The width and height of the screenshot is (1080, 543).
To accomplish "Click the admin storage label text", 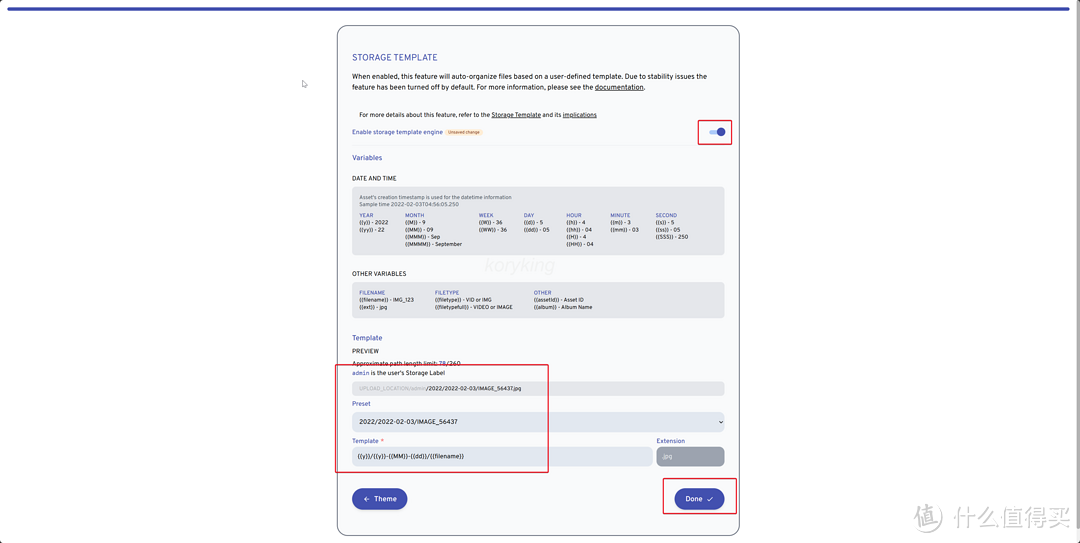I will (360, 373).
